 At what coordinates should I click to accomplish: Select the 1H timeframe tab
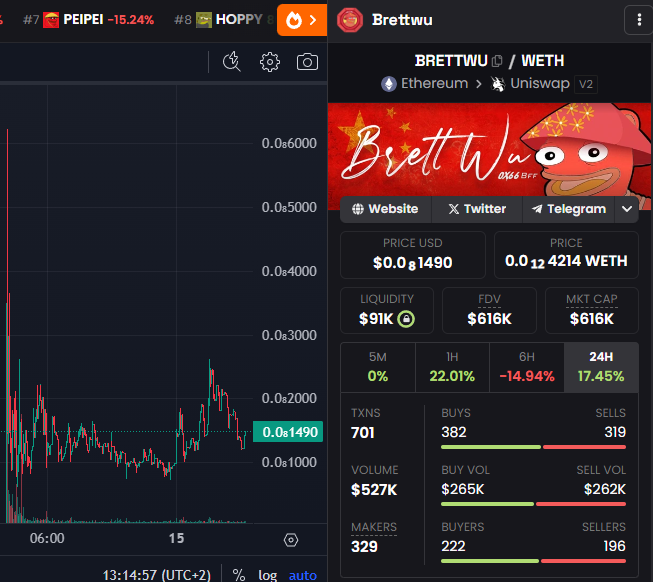click(452, 367)
